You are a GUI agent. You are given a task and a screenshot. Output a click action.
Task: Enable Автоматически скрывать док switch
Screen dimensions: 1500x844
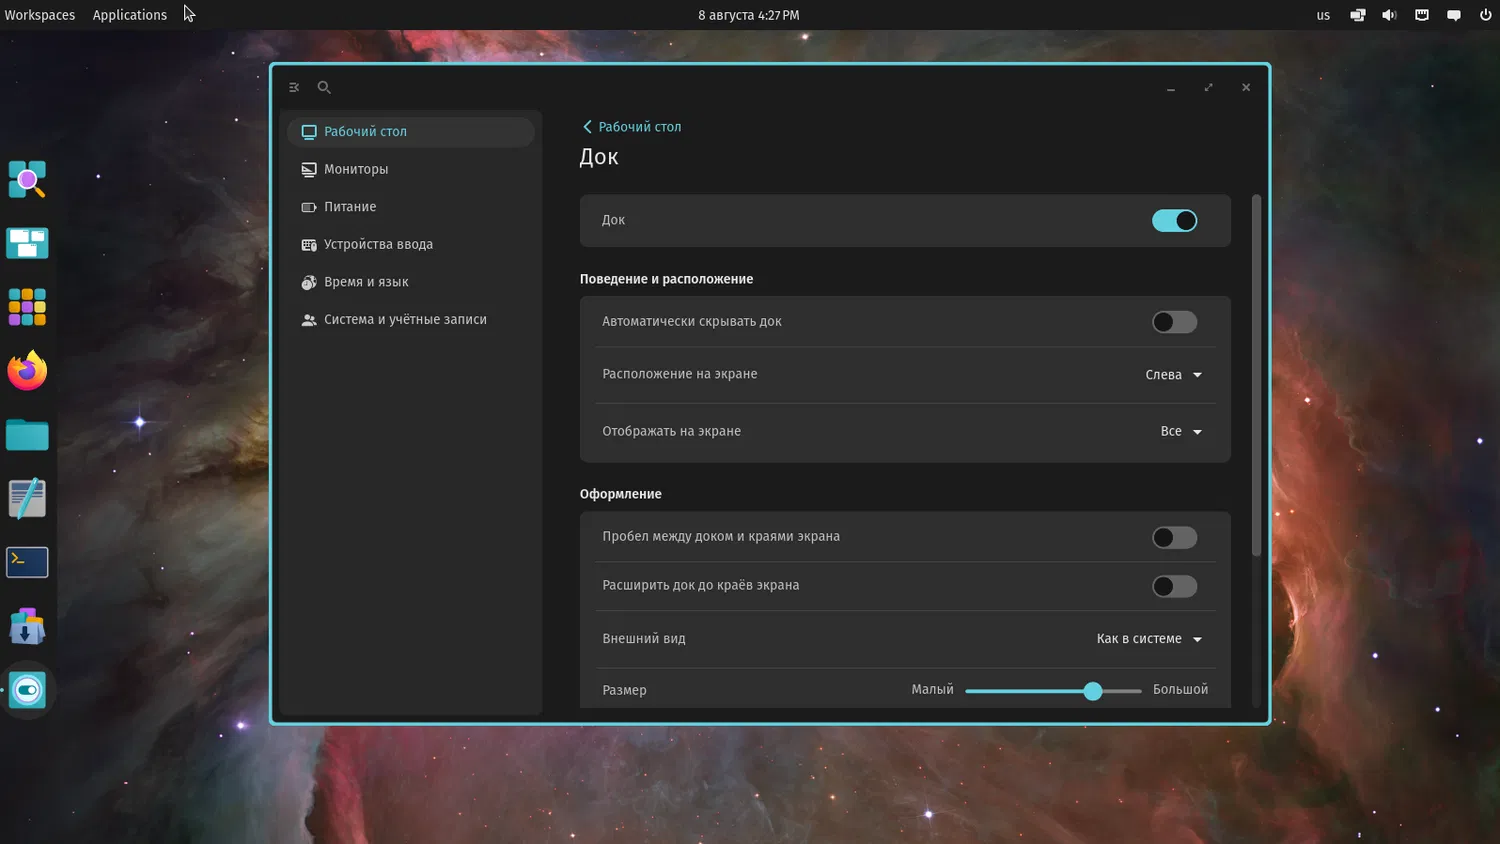[1174, 322]
